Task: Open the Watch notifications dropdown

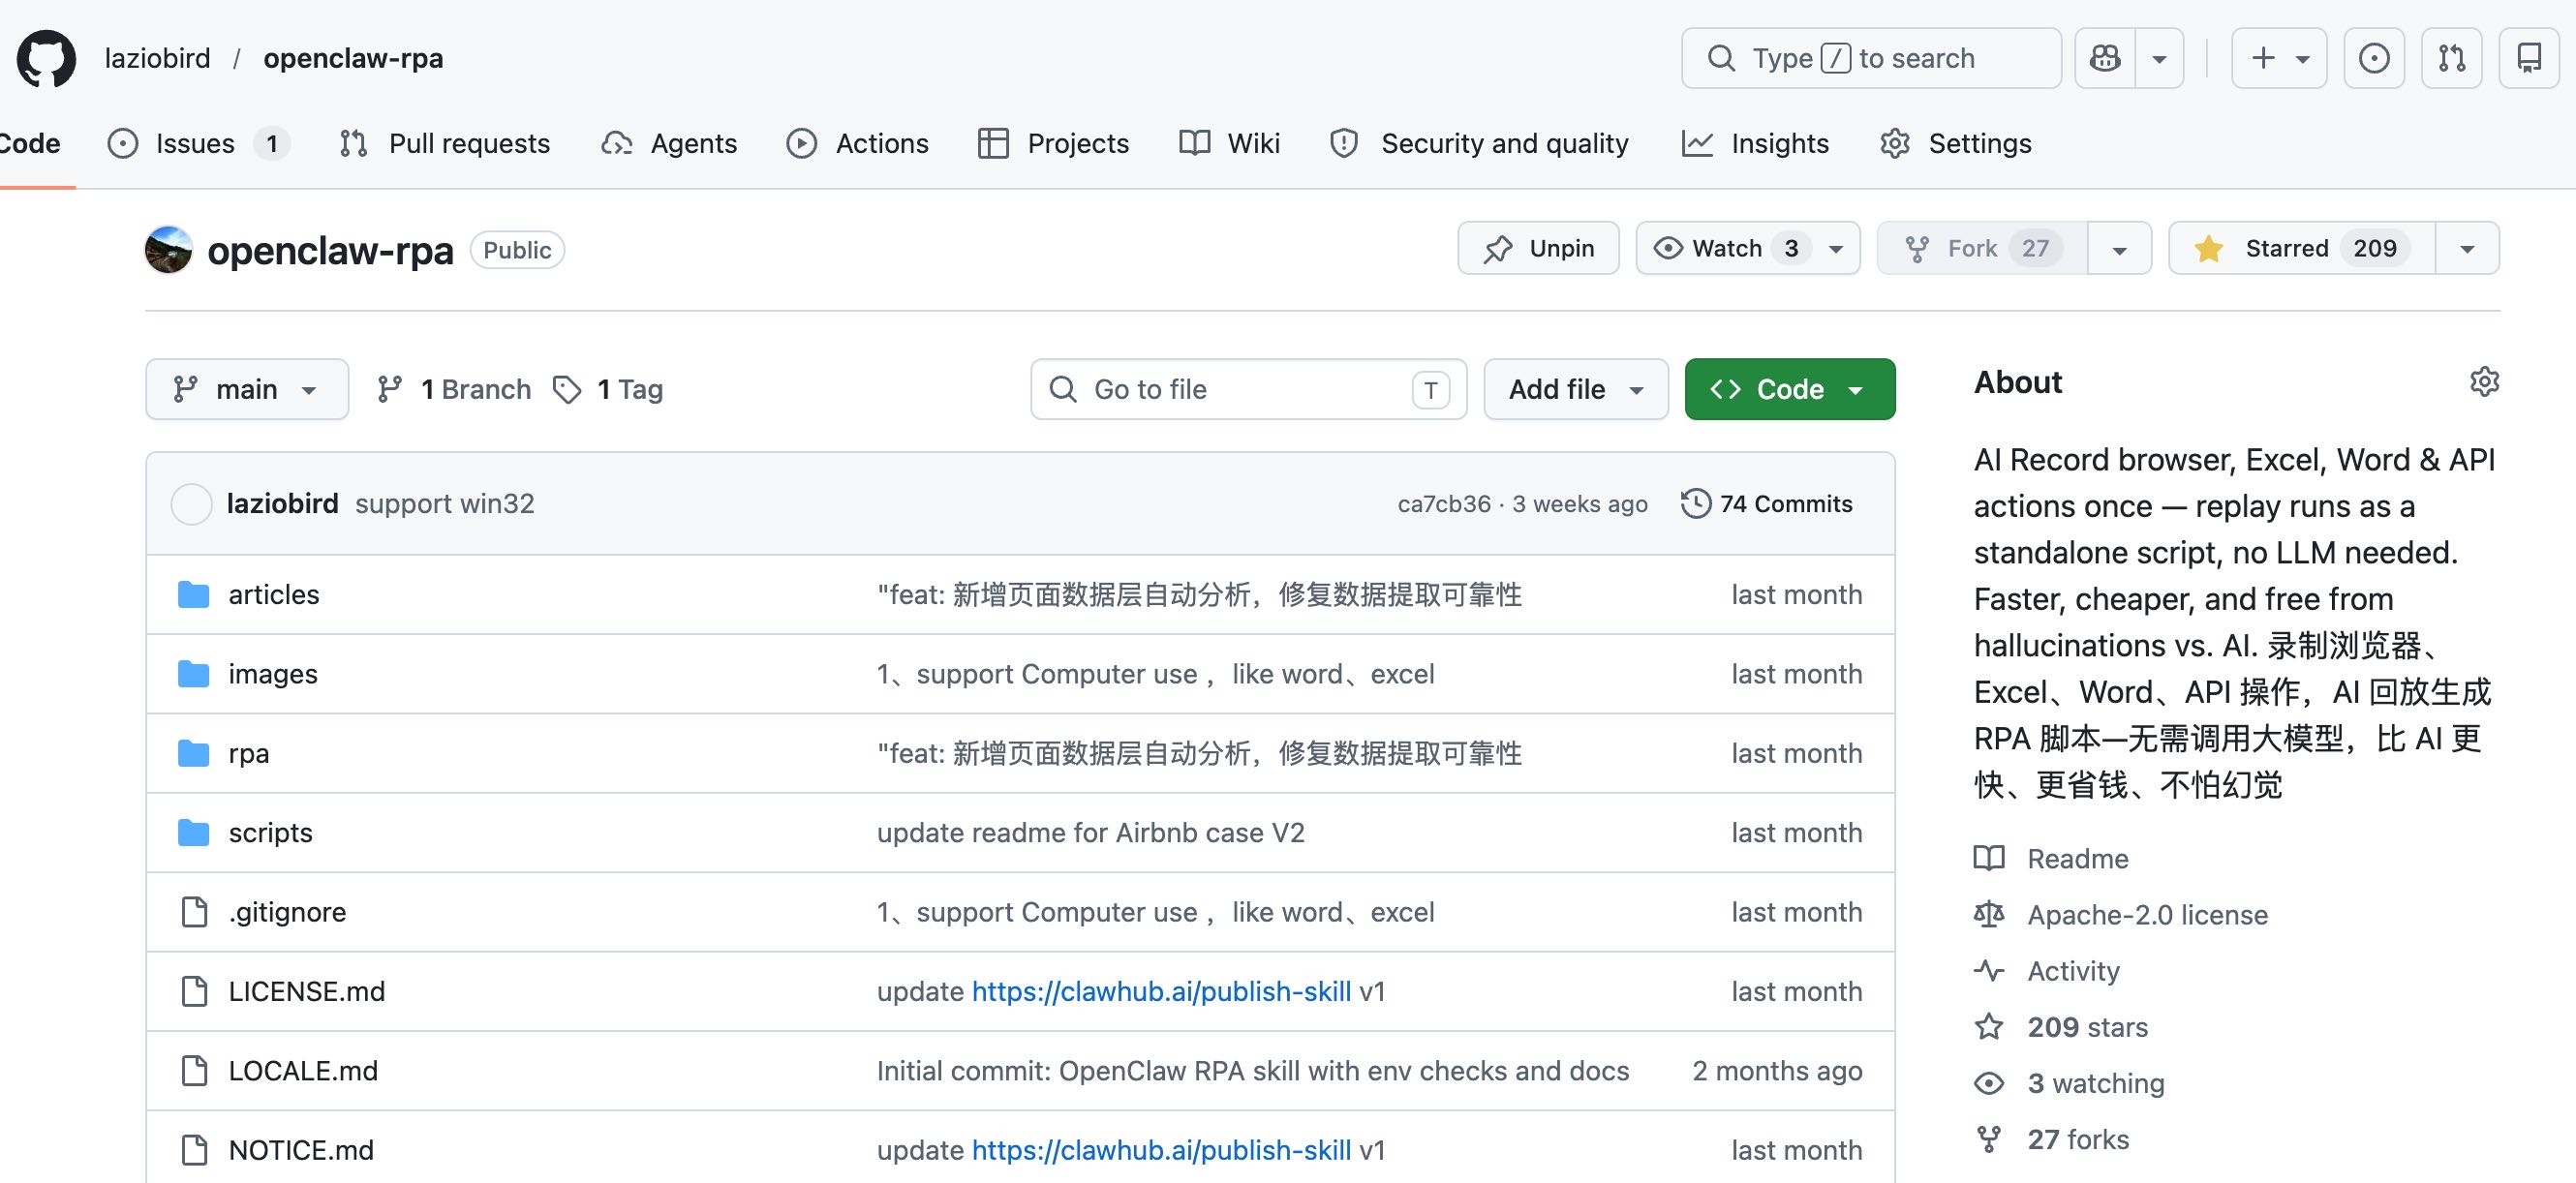Action: pyautogui.click(x=1748, y=248)
